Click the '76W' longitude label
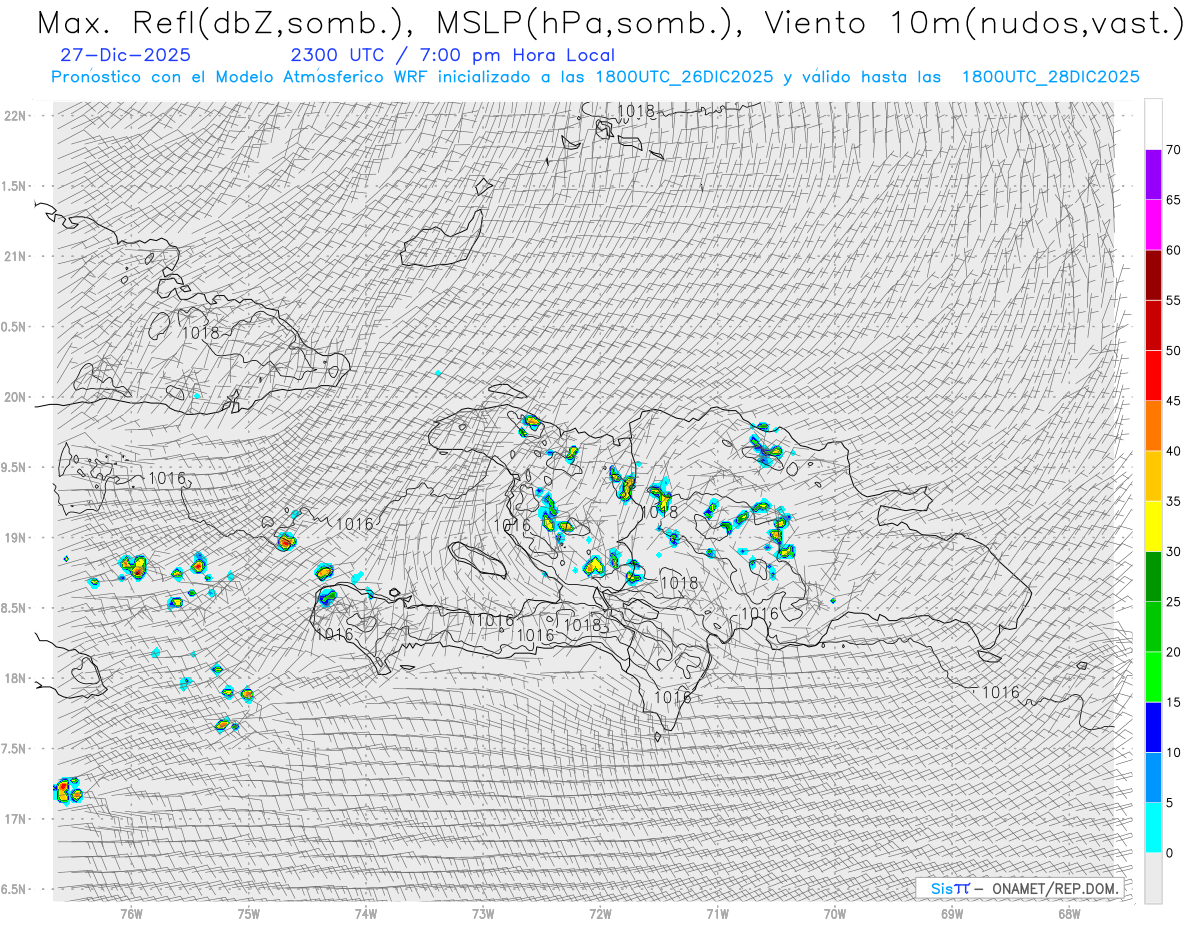Image resolution: width=1200 pixels, height=927 pixels. coord(131,912)
